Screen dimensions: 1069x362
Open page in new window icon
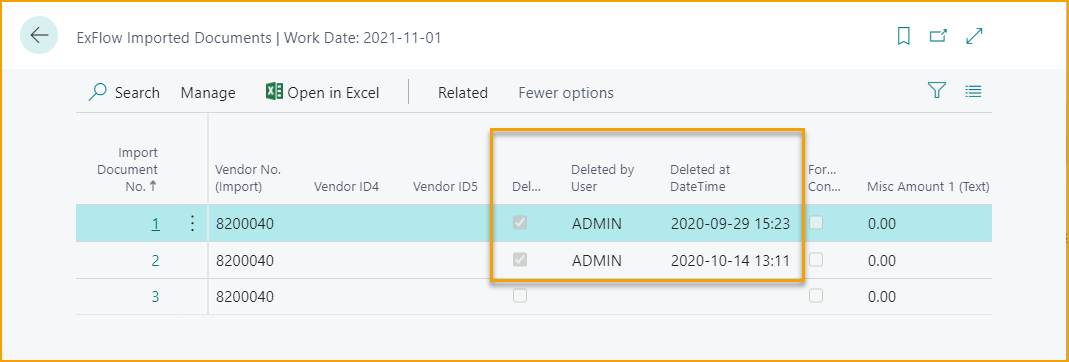939,36
